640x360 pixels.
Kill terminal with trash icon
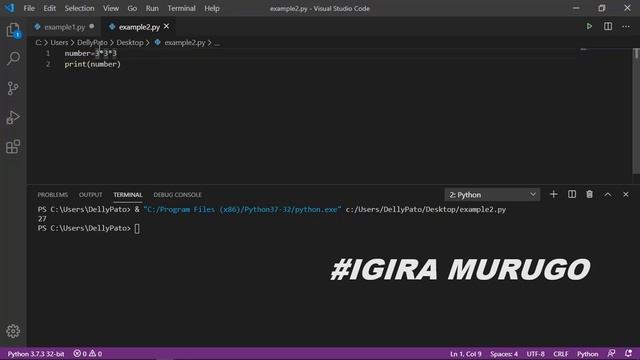click(x=589, y=194)
